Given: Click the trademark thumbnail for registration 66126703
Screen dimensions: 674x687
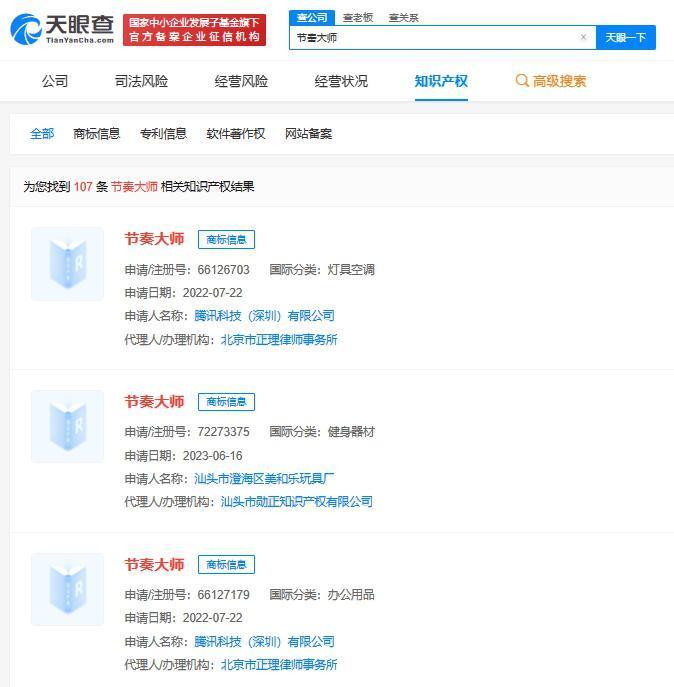Looking at the screenshot, I should click(67, 264).
